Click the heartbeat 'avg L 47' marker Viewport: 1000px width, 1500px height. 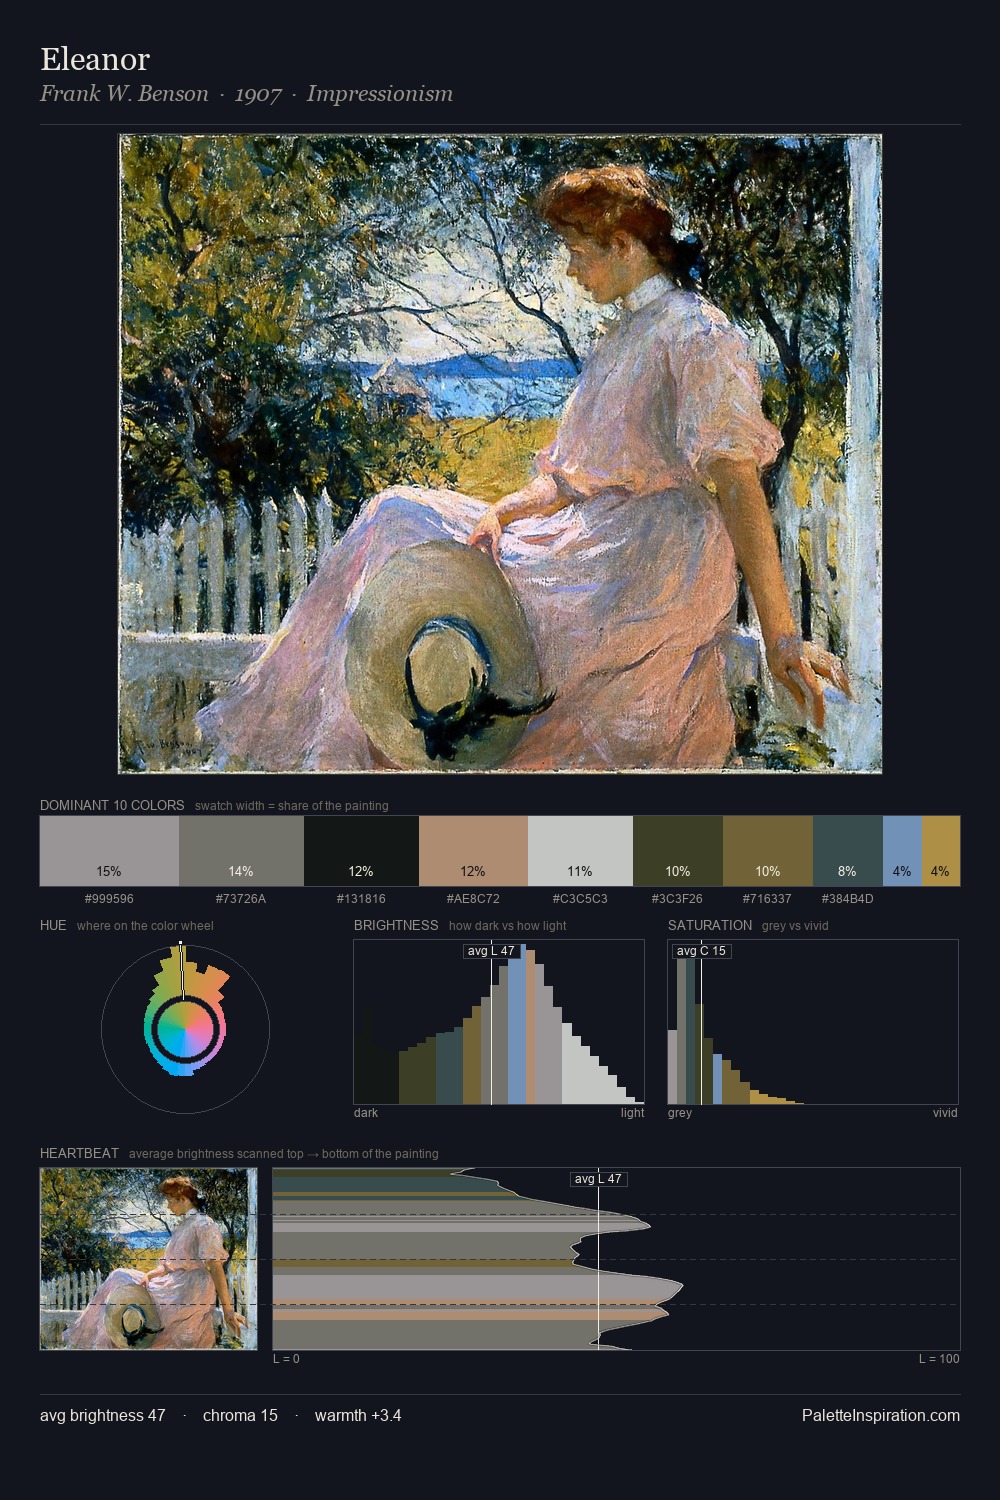click(x=599, y=1179)
